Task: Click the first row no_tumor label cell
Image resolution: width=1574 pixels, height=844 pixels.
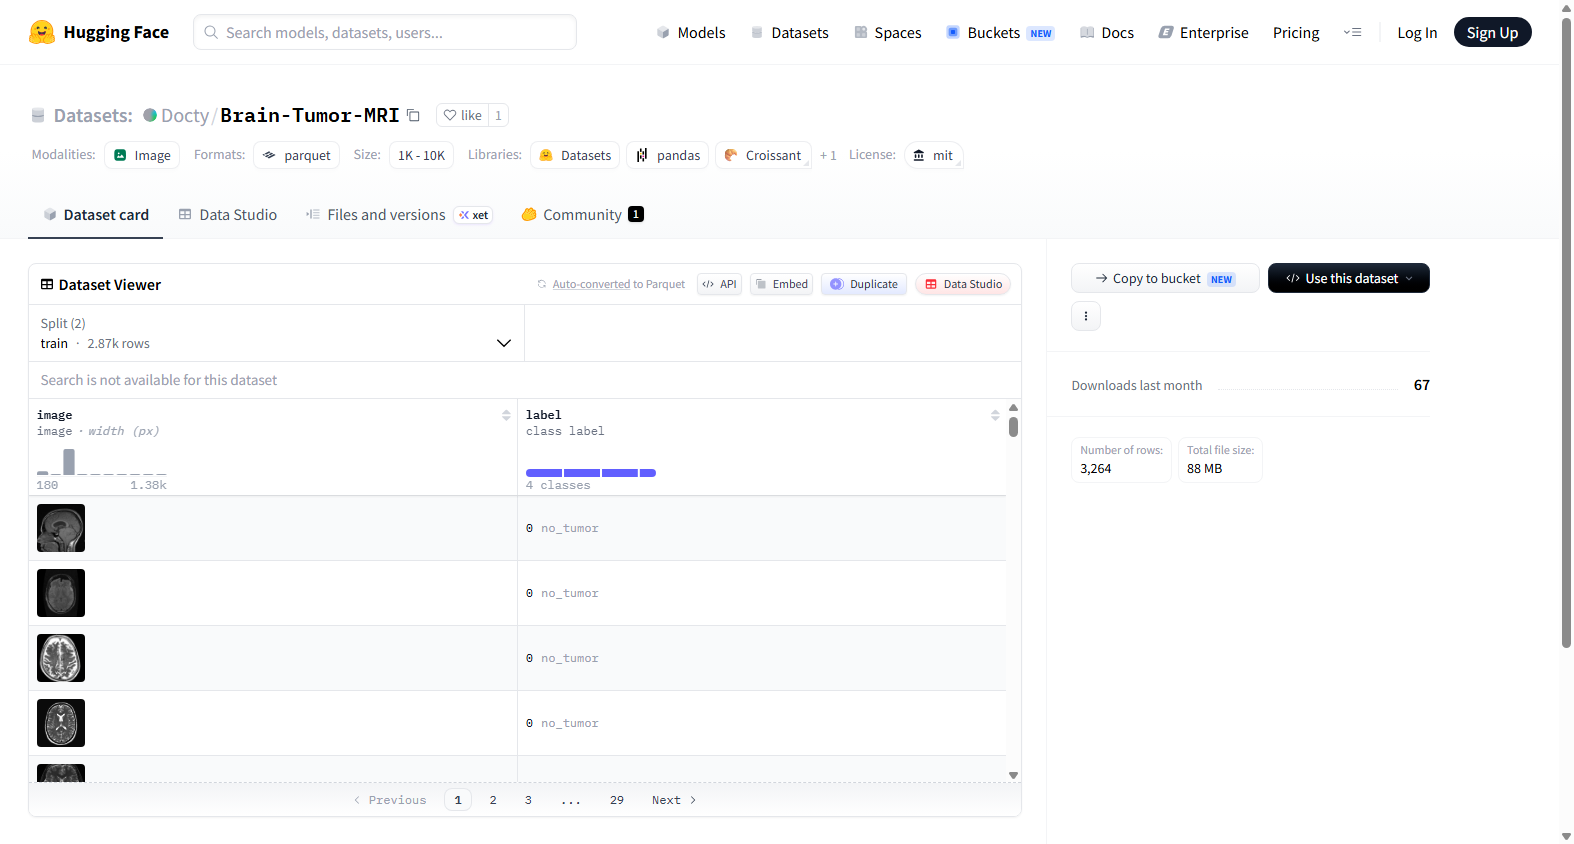Action: [x=761, y=528]
